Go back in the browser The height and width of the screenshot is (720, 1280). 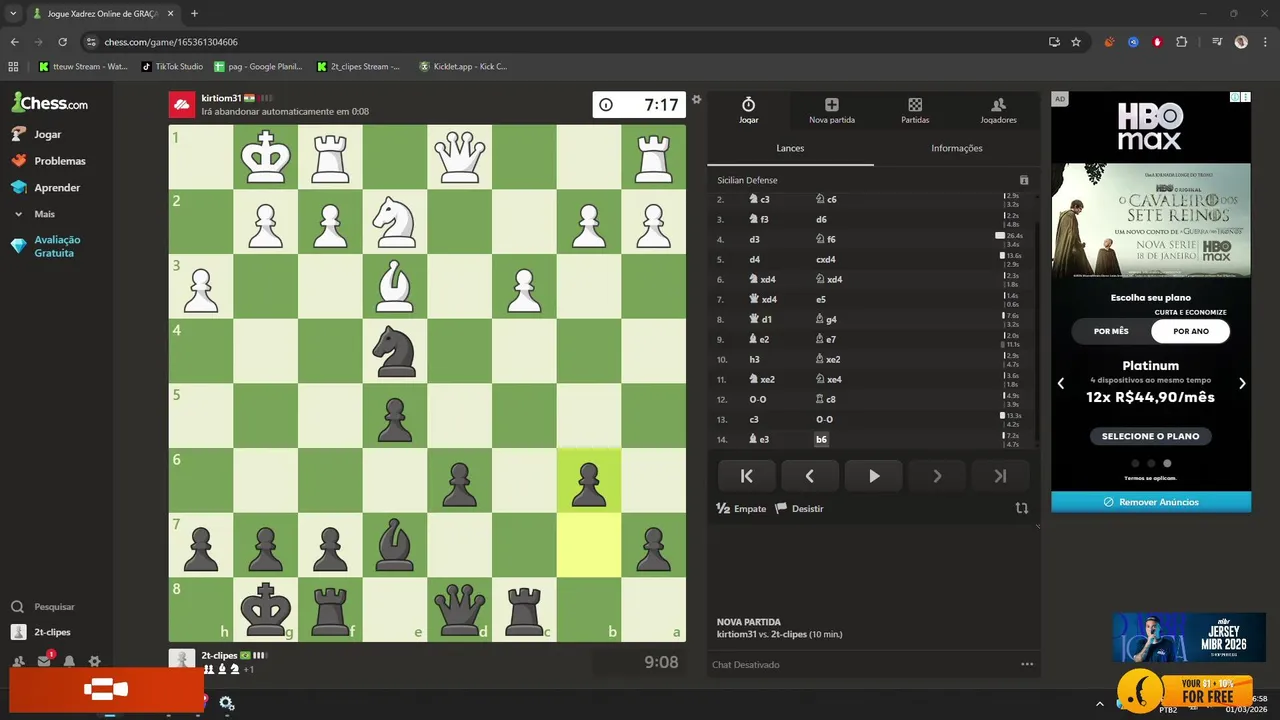coord(15,42)
